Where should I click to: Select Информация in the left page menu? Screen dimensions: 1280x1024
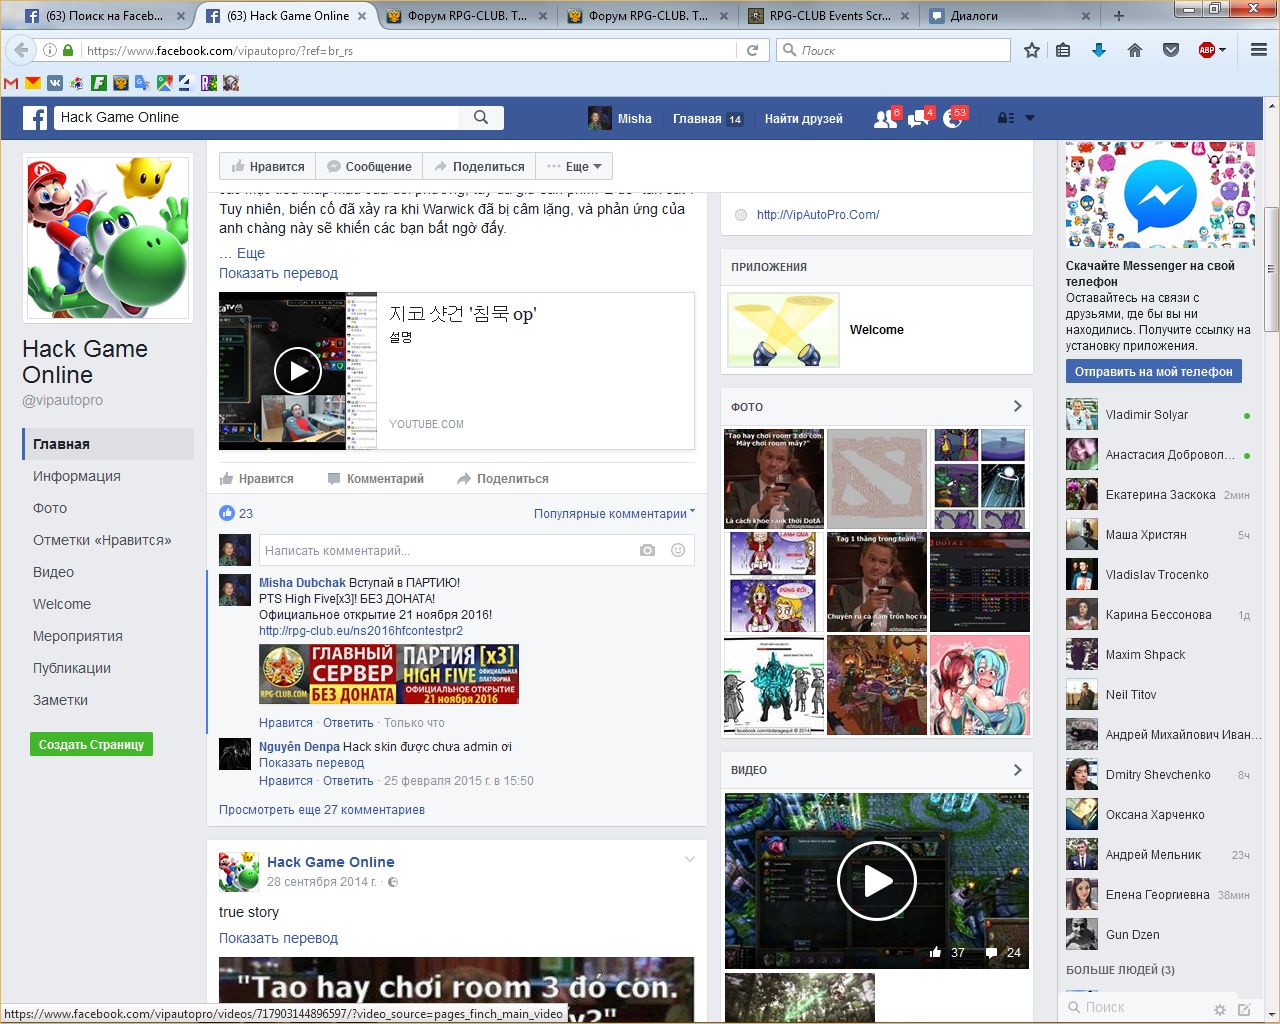click(77, 476)
